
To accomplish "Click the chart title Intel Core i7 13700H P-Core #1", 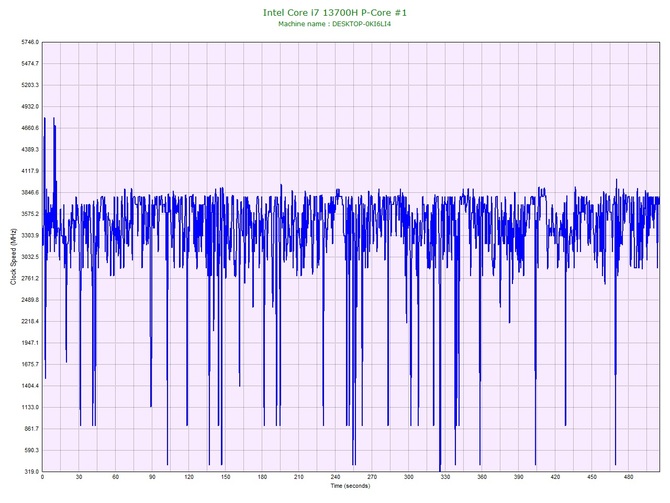I will click(x=335, y=12).
